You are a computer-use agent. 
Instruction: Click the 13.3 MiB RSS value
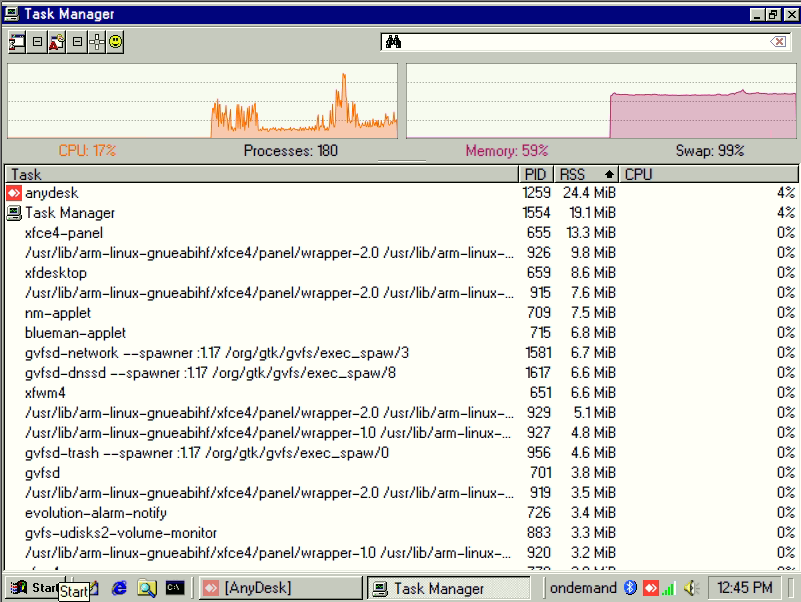(591, 233)
